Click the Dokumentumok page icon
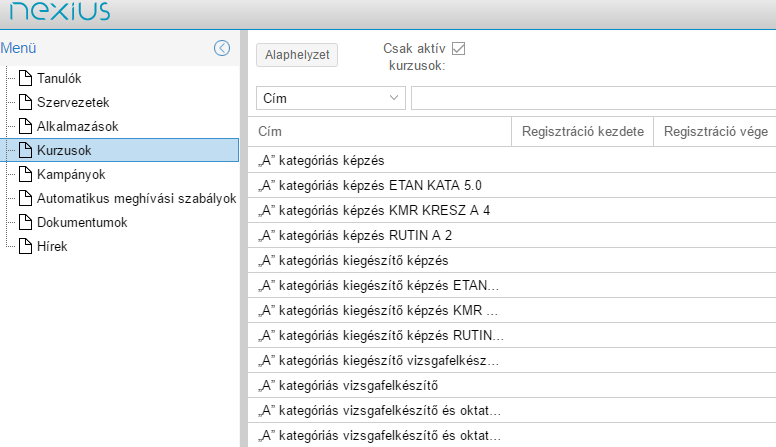This screenshot has width=776, height=447. [27, 222]
